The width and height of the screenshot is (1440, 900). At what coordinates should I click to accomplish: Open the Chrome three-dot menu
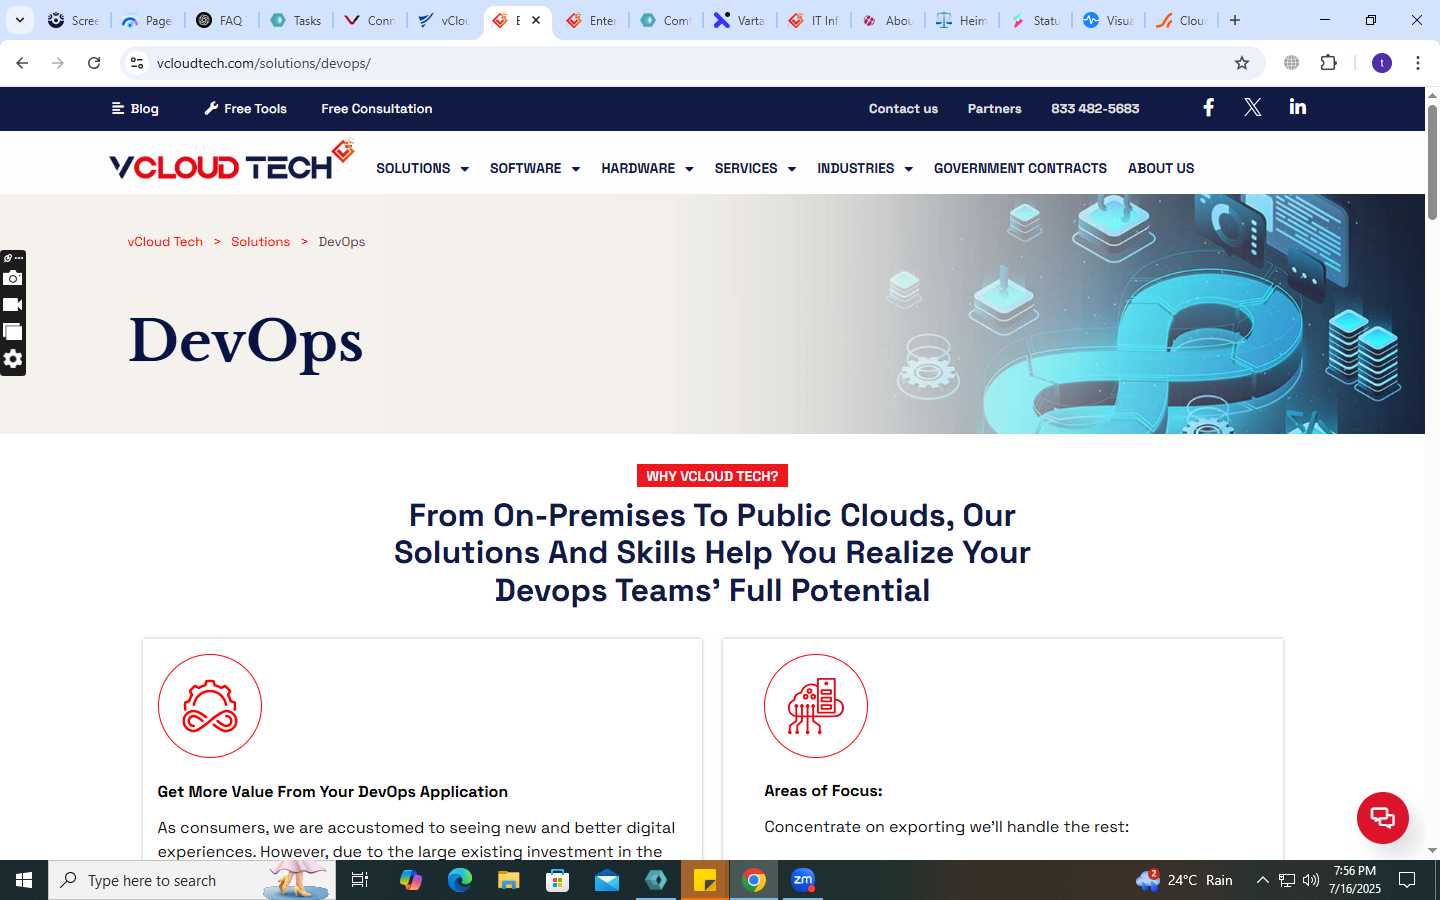click(1418, 63)
